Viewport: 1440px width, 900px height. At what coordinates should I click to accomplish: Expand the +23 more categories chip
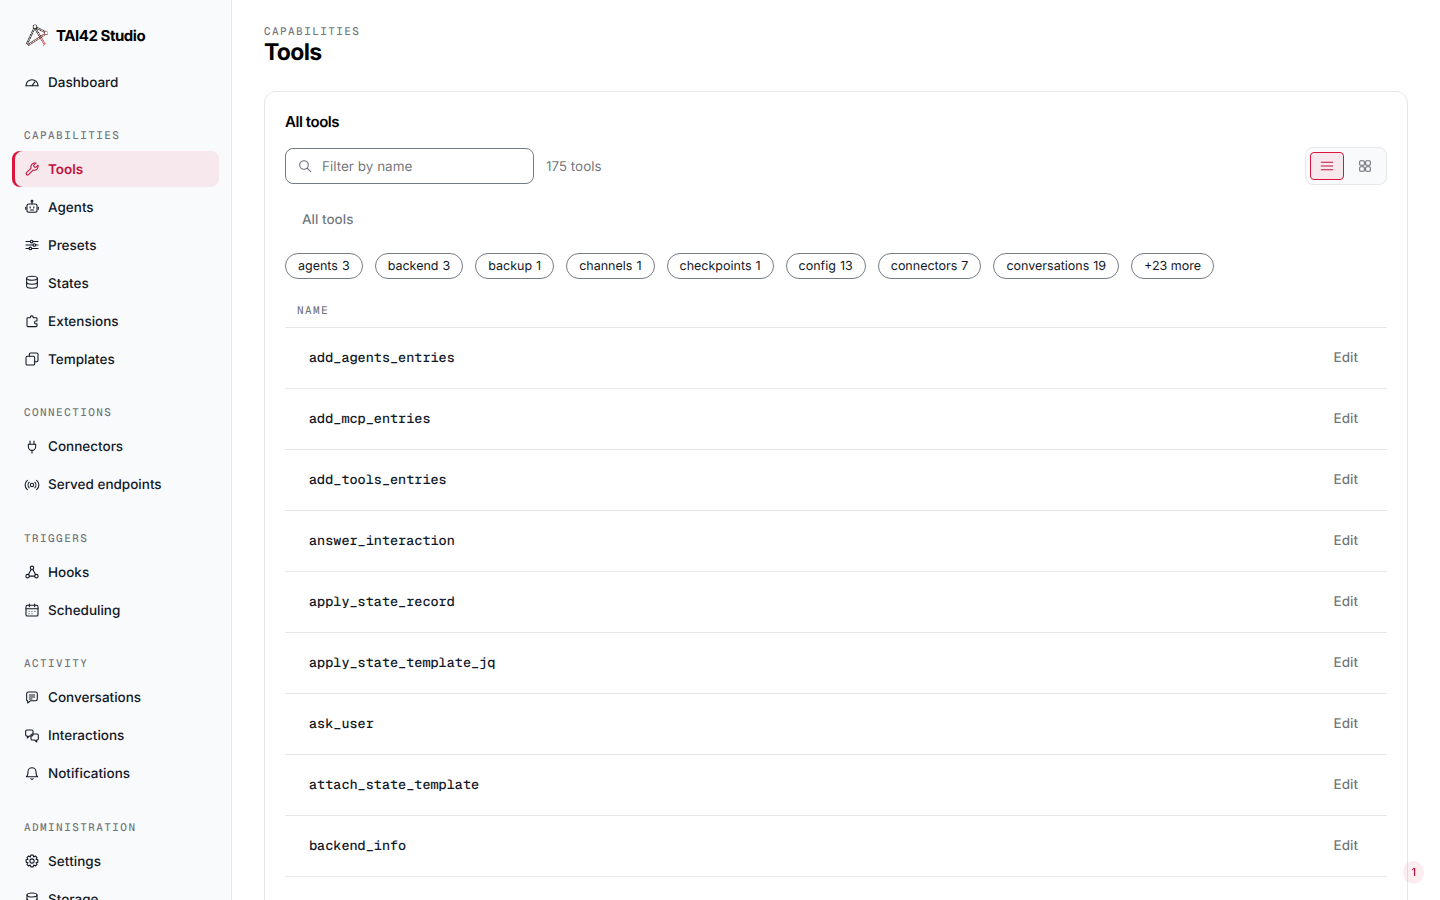pos(1172,266)
